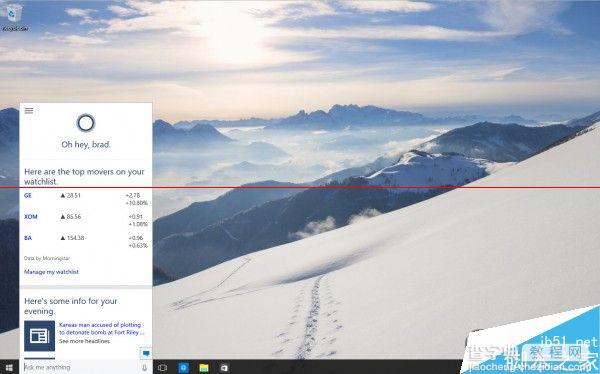Open the Kansas man news headline
The width and height of the screenshot is (600, 374).
pos(101,328)
